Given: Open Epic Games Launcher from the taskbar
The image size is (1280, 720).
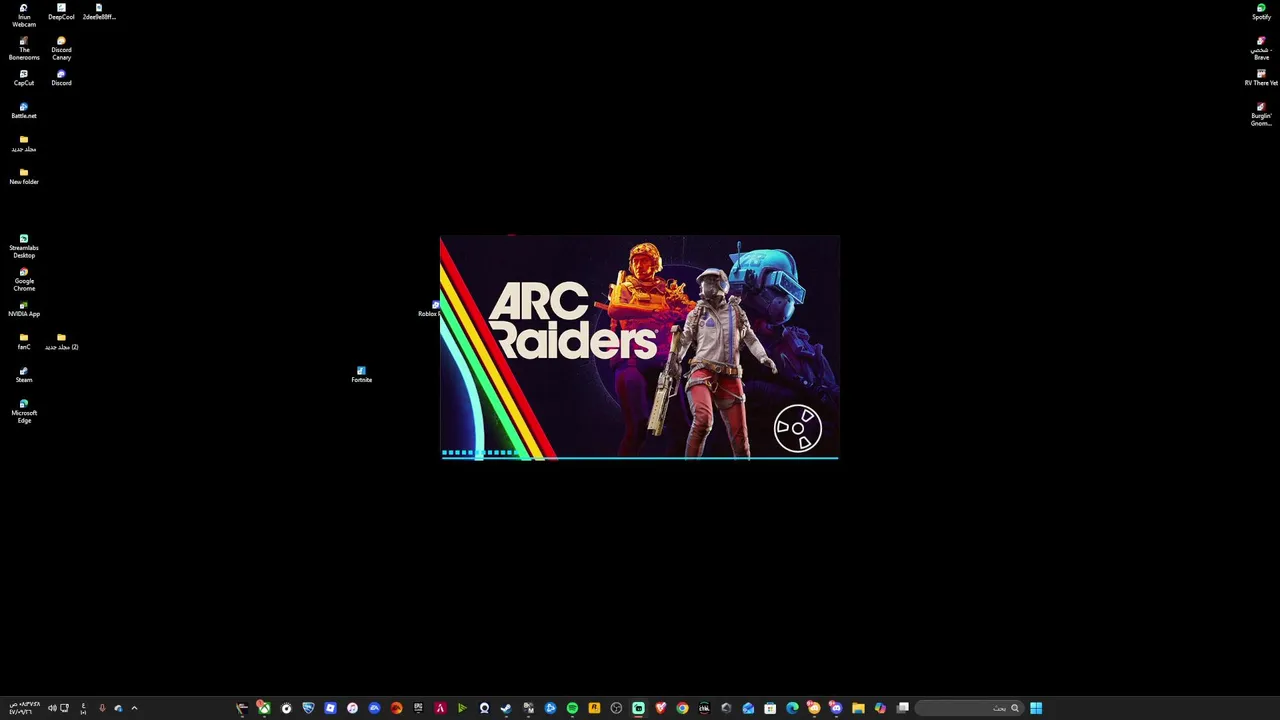Looking at the screenshot, I should pos(418,708).
